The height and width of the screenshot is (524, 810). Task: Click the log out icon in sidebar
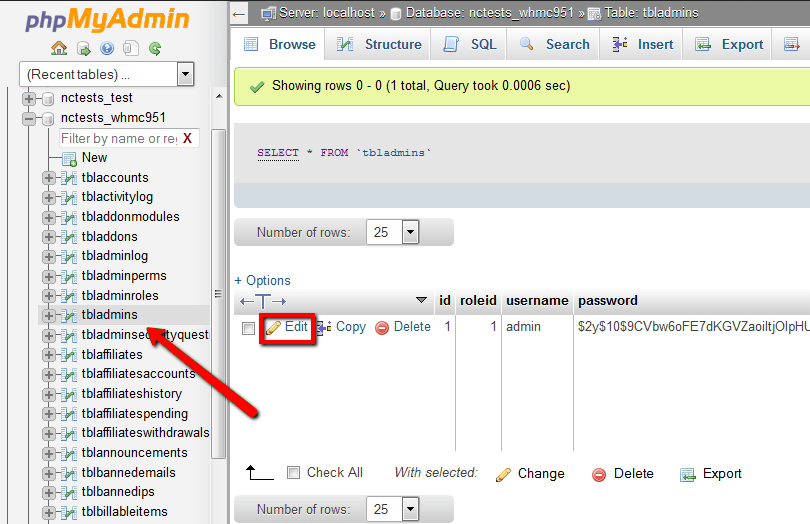coord(83,48)
